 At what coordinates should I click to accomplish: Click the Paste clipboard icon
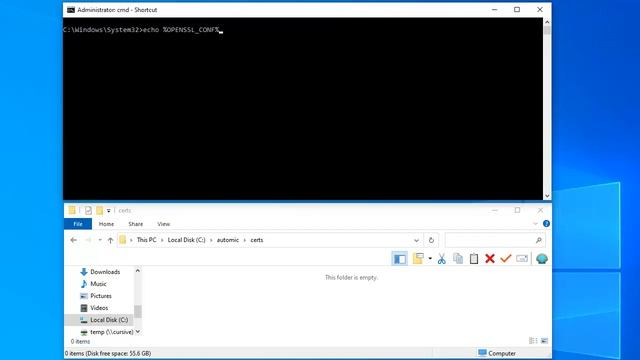473,259
